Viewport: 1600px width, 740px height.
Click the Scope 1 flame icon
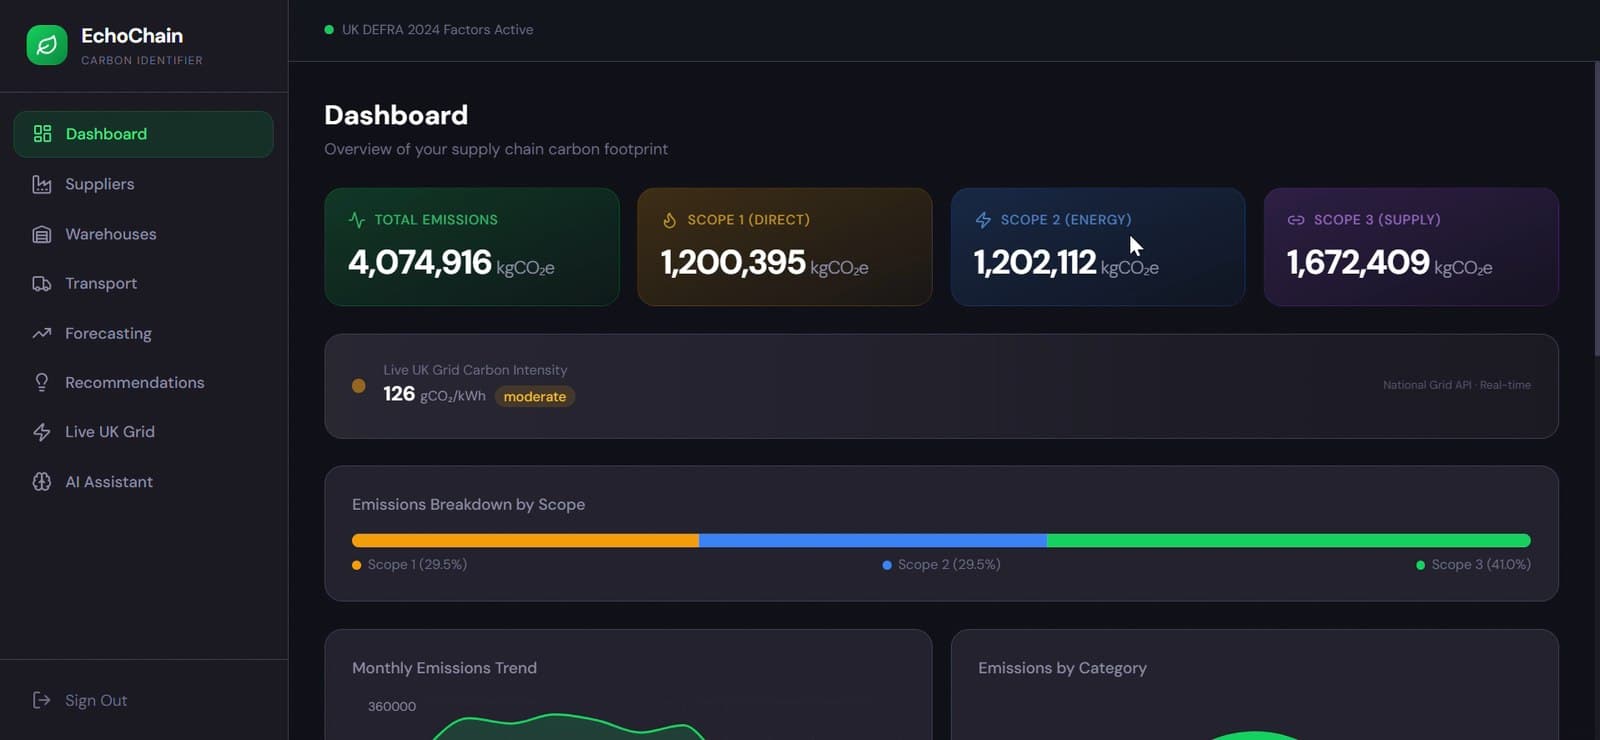point(670,220)
